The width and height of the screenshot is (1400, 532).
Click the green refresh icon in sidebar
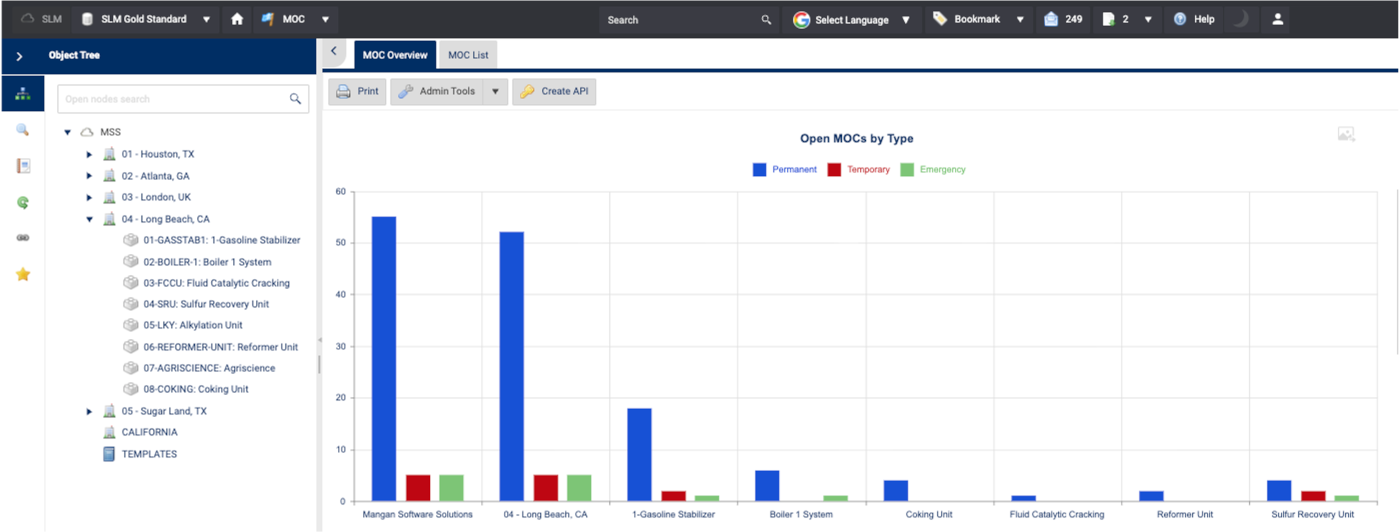(x=23, y=202)
